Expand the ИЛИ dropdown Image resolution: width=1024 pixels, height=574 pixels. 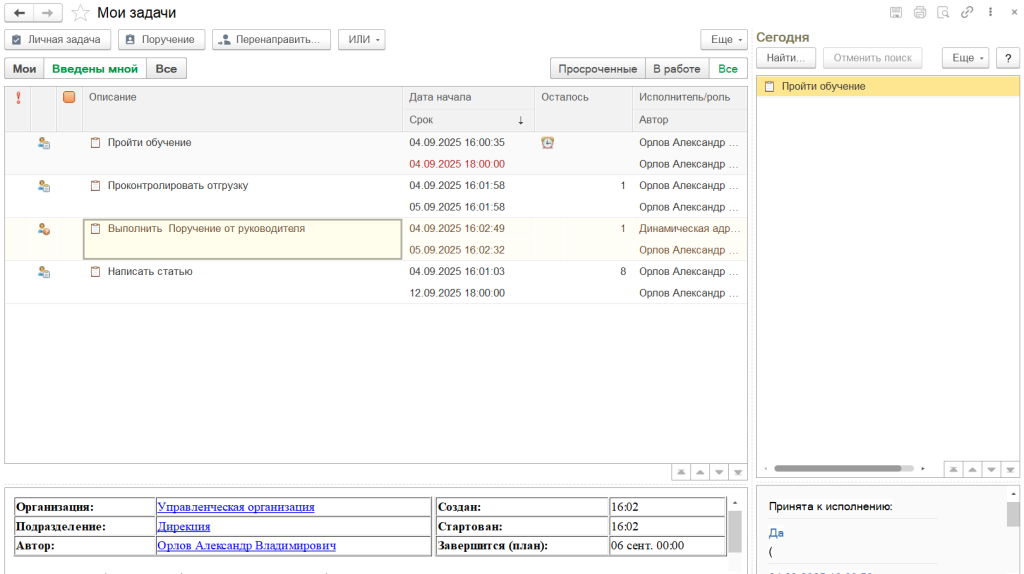tap(361, 40)
